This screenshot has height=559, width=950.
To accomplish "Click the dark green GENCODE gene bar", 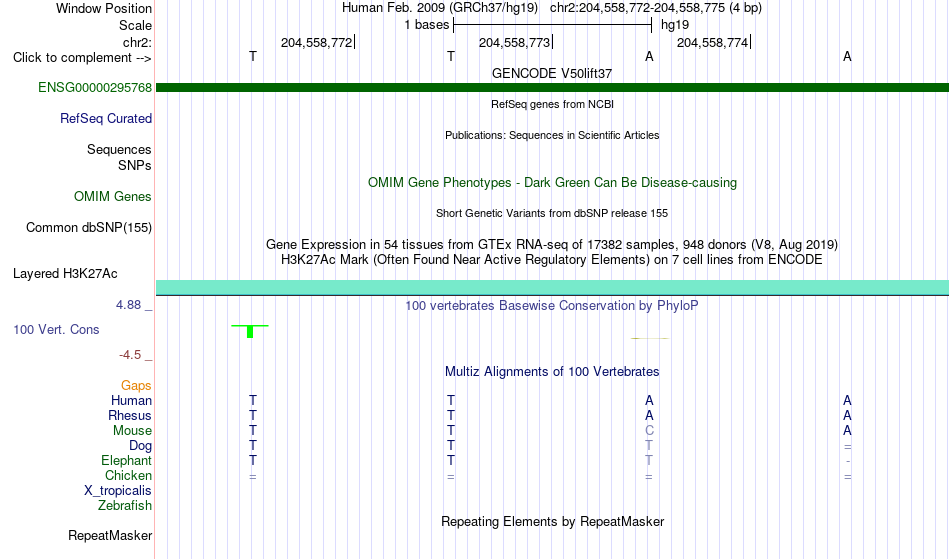I will pyautogui.click(x=553, y=88).
